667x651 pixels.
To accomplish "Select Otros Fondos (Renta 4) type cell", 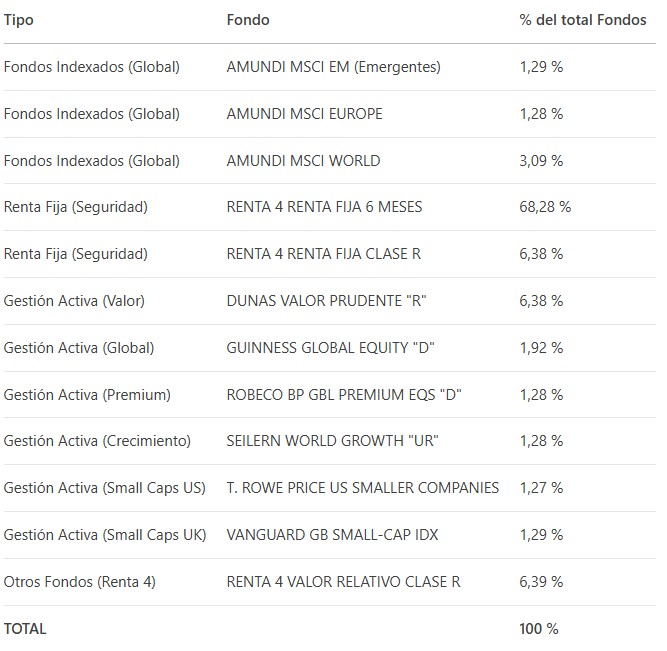I will click(x=80, y=582).
